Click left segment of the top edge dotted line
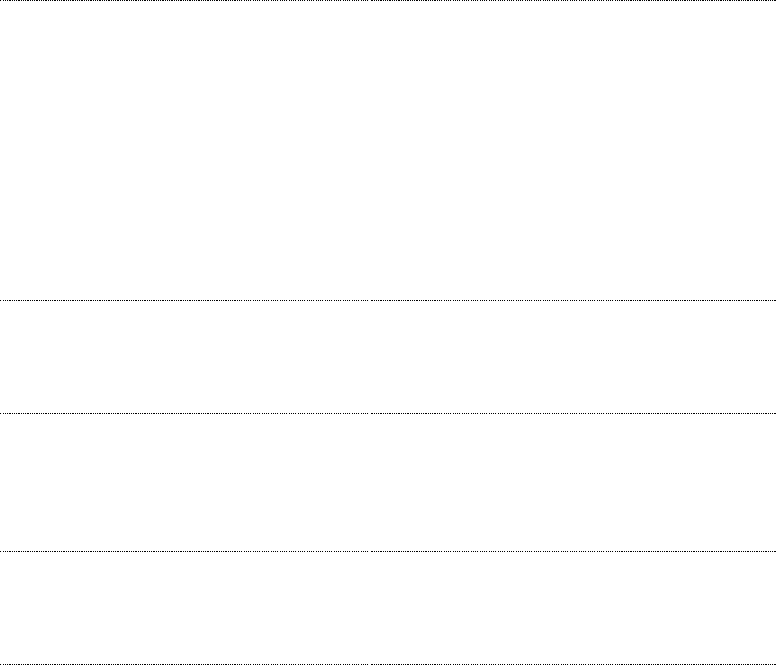The height and width of the screenshot is (665, 776). (x=184, y=0)
